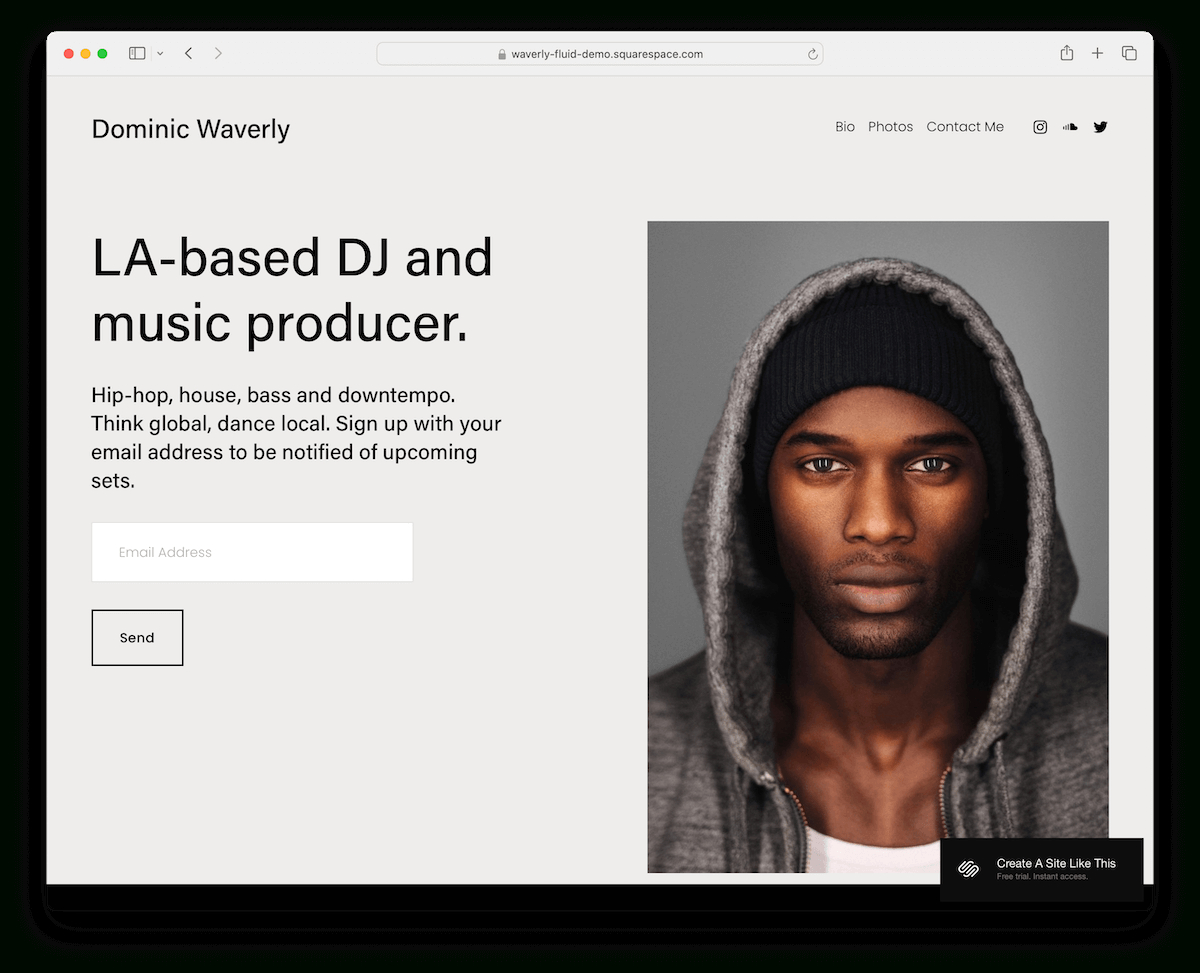
Task: Go back with the back arrow
Action: click(x=188, y=53)
